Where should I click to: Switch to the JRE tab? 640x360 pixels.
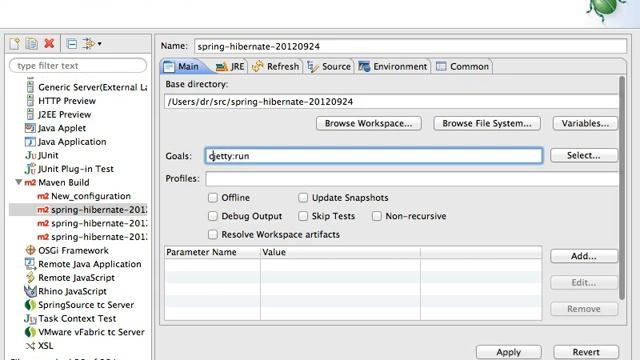pyautogui.click(x=230, y=67)
